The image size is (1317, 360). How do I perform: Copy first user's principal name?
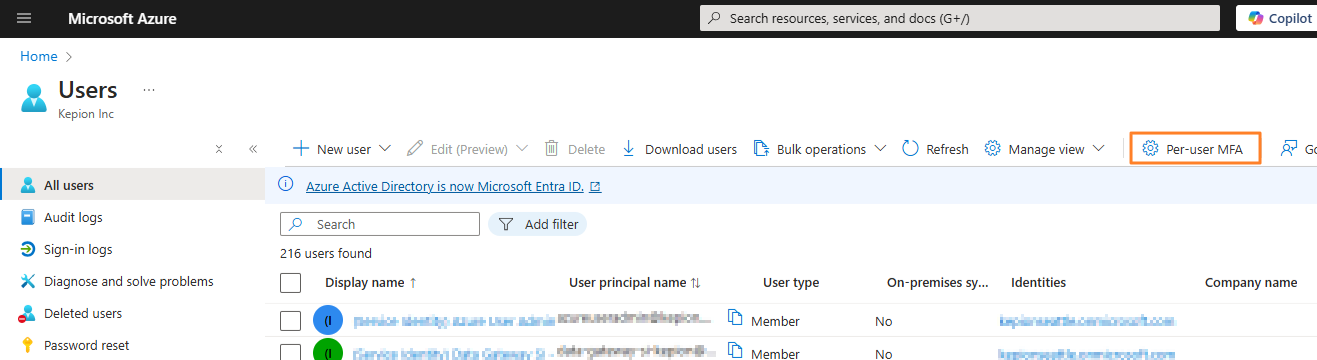(x=736, y=318)
